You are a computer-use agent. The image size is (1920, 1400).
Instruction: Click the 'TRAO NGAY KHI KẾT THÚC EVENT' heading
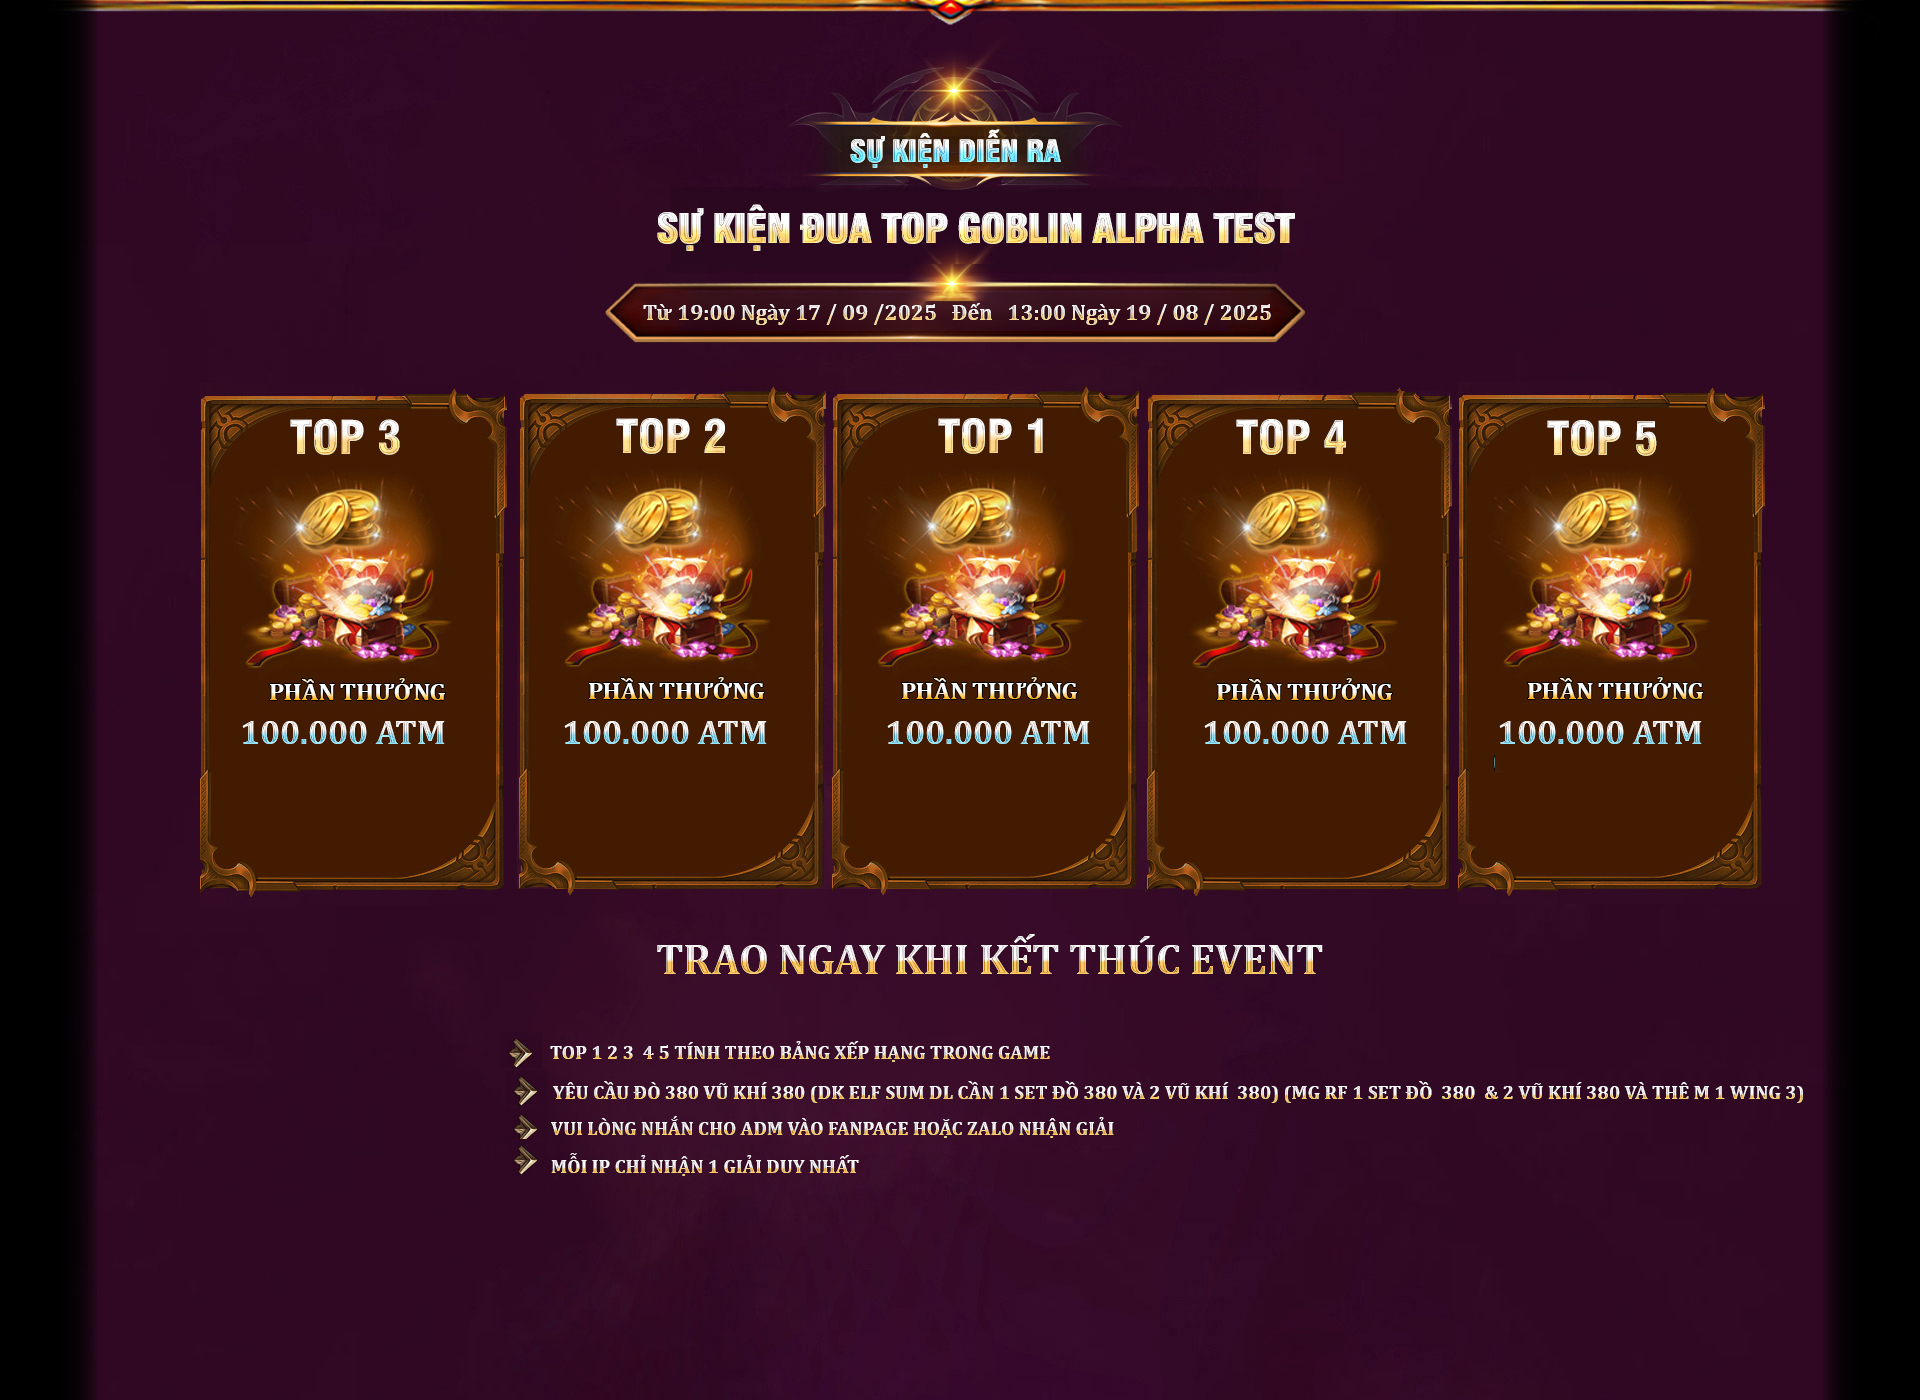989,960
